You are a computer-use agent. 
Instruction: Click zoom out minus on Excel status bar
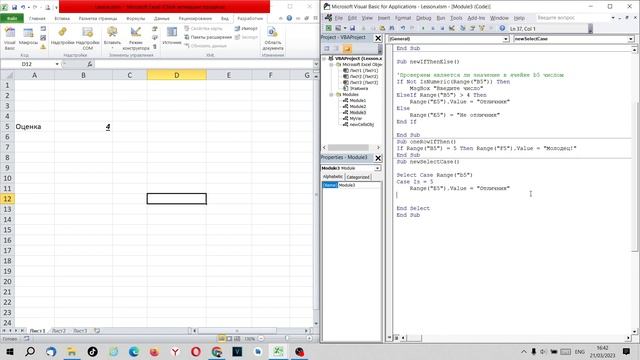[x=261, y=338]
